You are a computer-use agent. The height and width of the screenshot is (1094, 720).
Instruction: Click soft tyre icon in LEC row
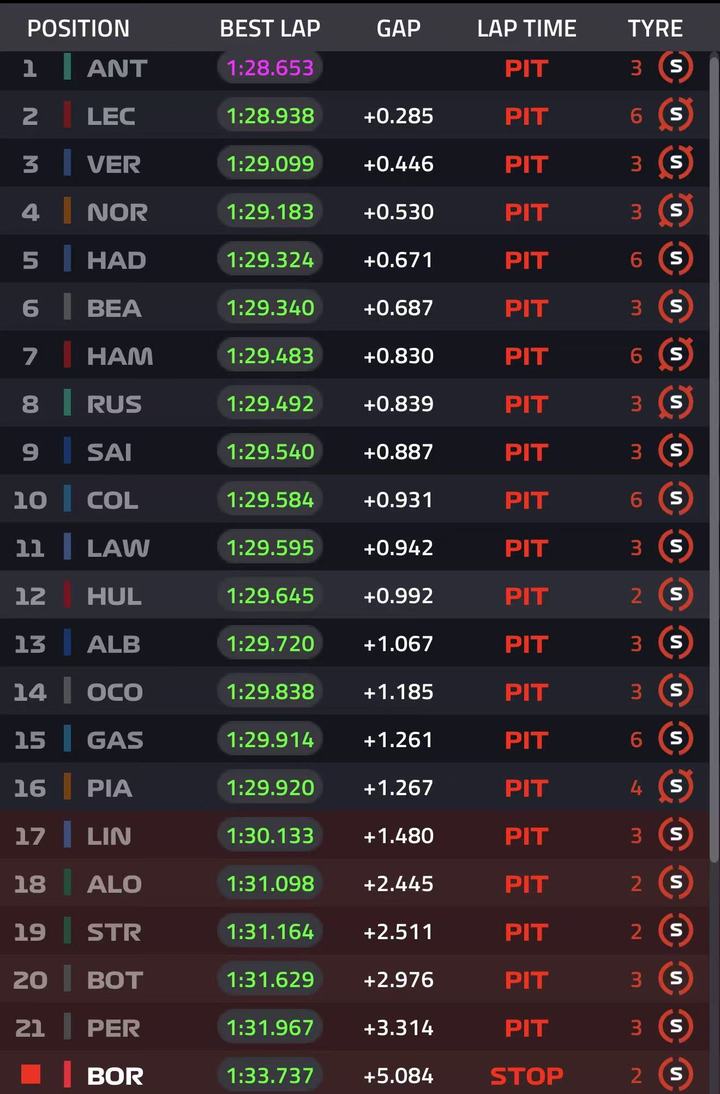(675, 115)
